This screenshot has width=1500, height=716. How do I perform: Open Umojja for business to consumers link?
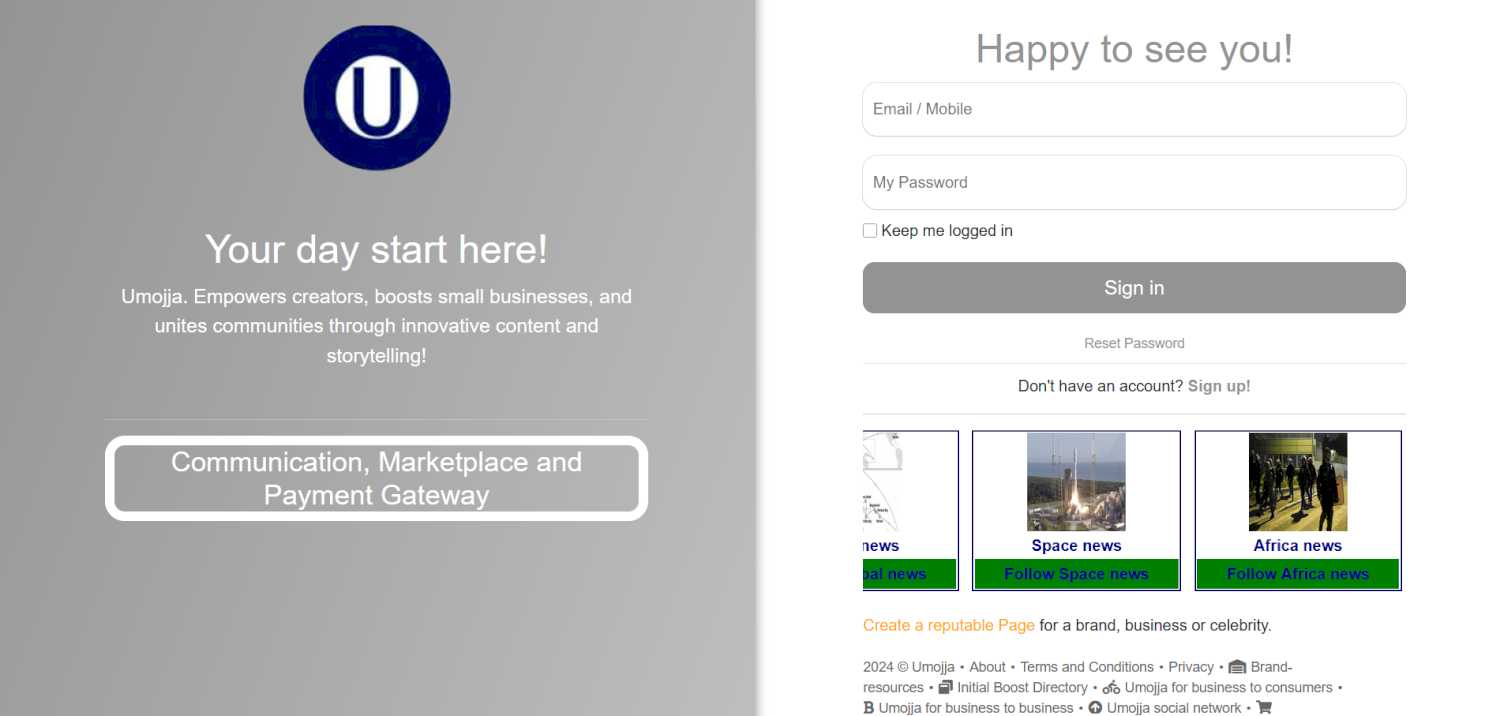point(1228,688)
